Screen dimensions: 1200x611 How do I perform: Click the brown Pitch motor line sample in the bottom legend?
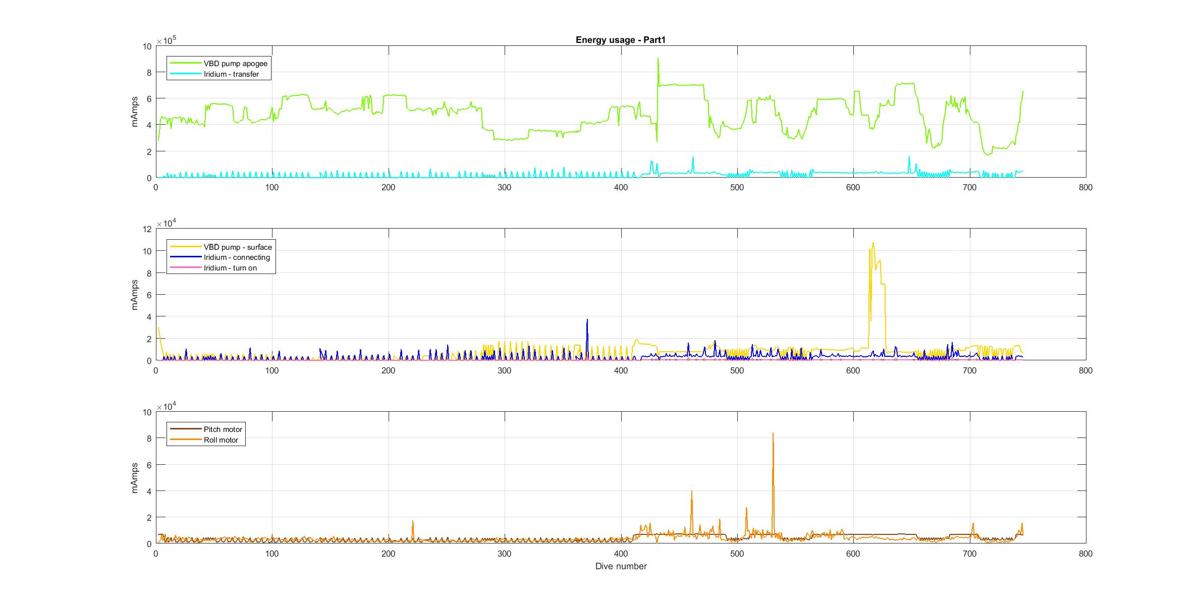(x=185, y=429)
